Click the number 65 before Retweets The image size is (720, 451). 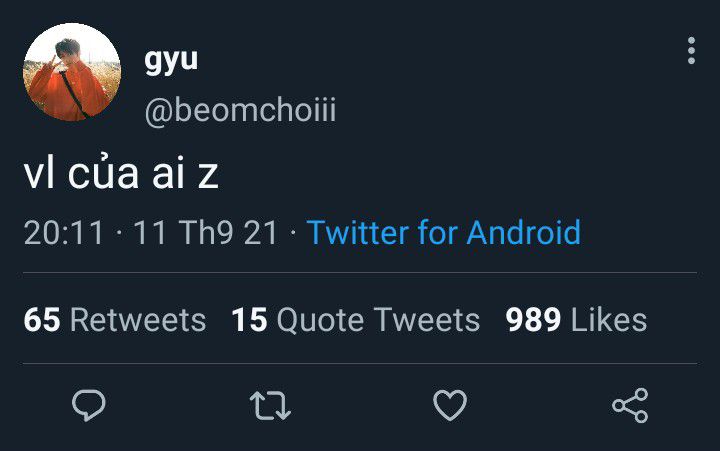coord(42,320)
